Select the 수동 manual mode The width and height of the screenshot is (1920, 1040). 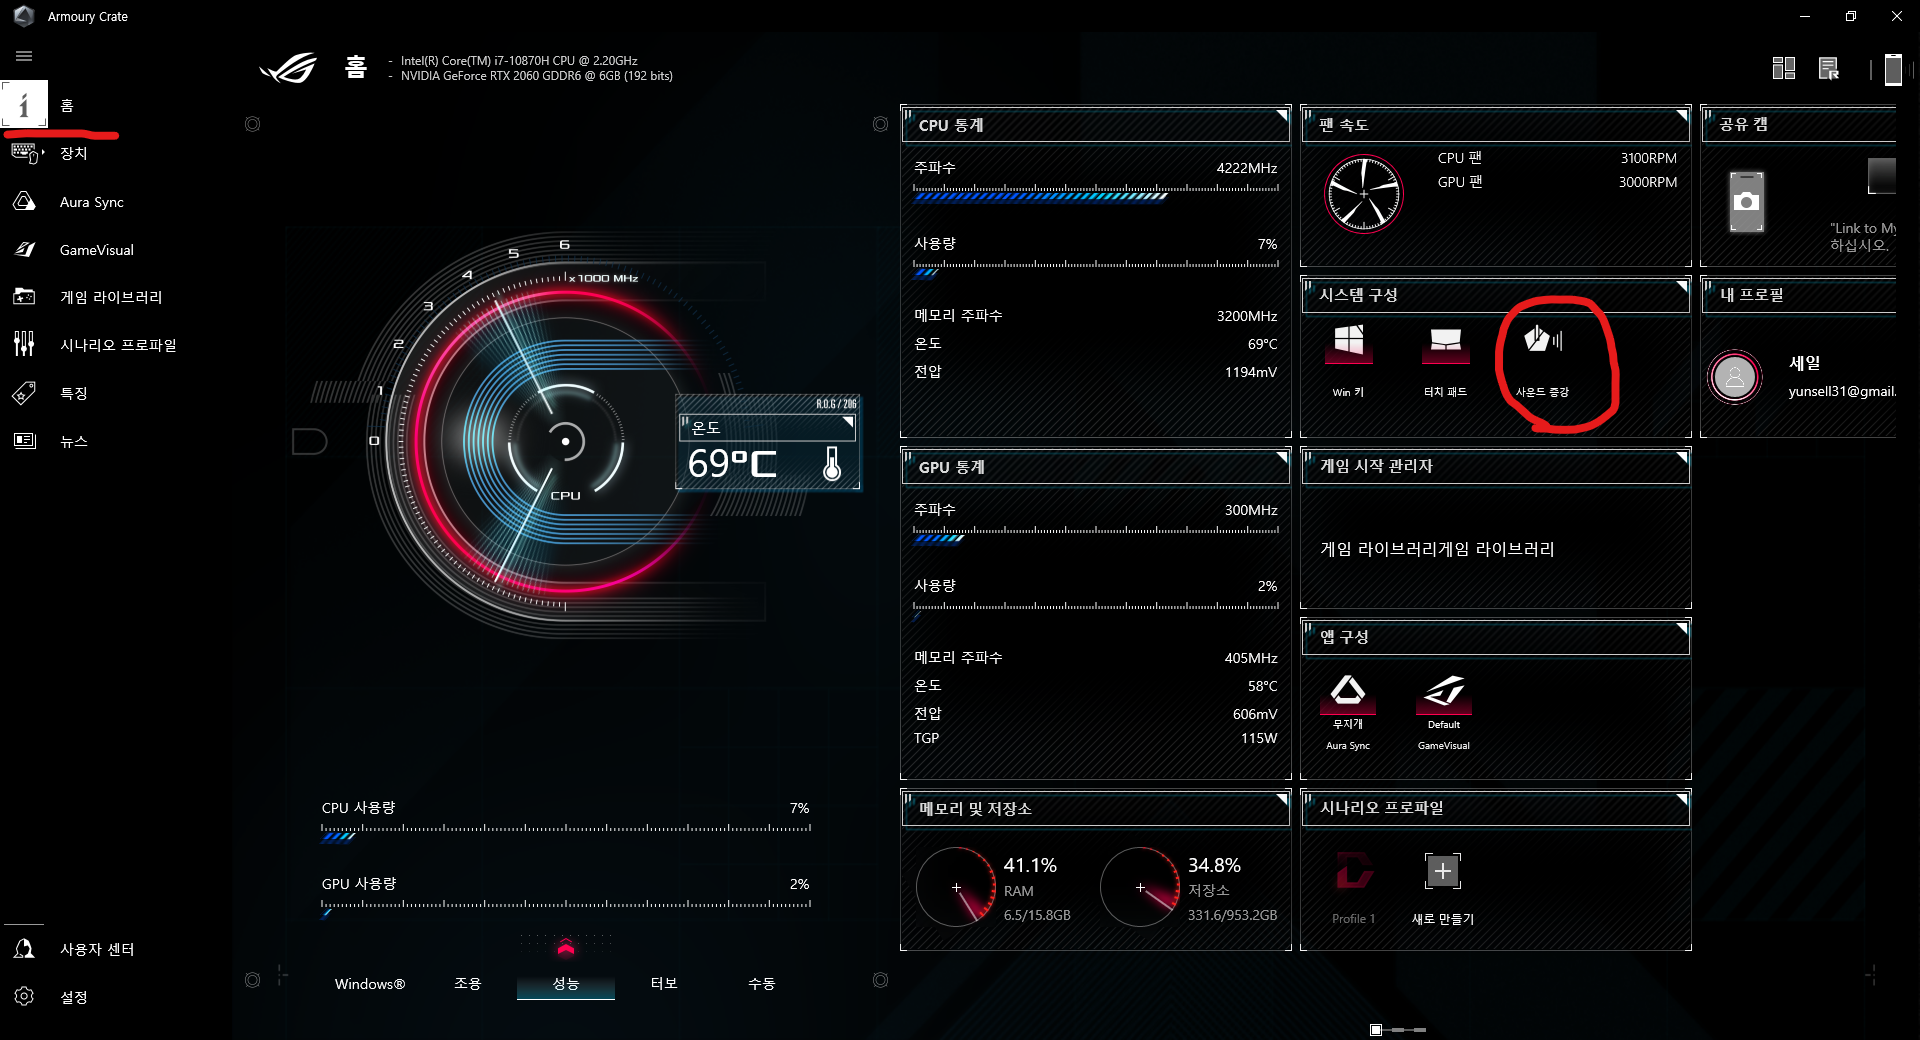[x=762, y=984]
